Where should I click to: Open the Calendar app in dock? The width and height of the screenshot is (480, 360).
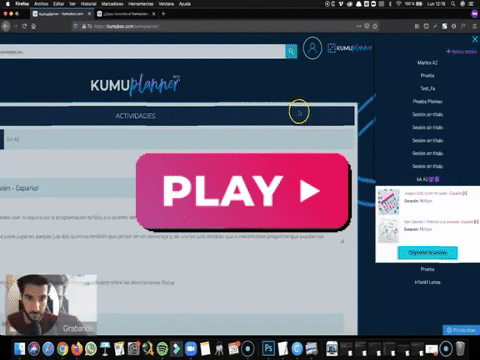[x=234, y=349]
